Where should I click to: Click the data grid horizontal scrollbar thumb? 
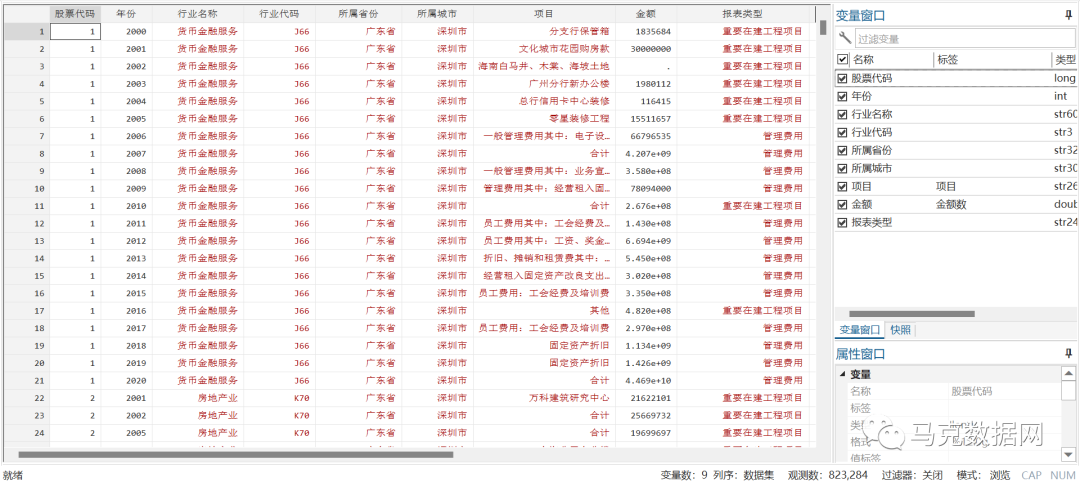236,454
